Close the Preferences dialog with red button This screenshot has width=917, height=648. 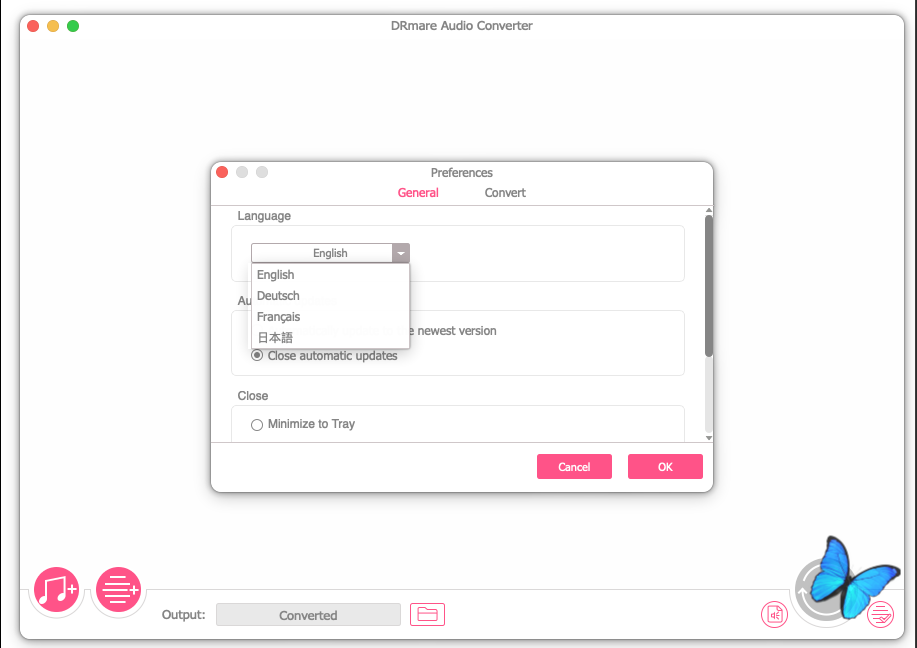point(222,172)
